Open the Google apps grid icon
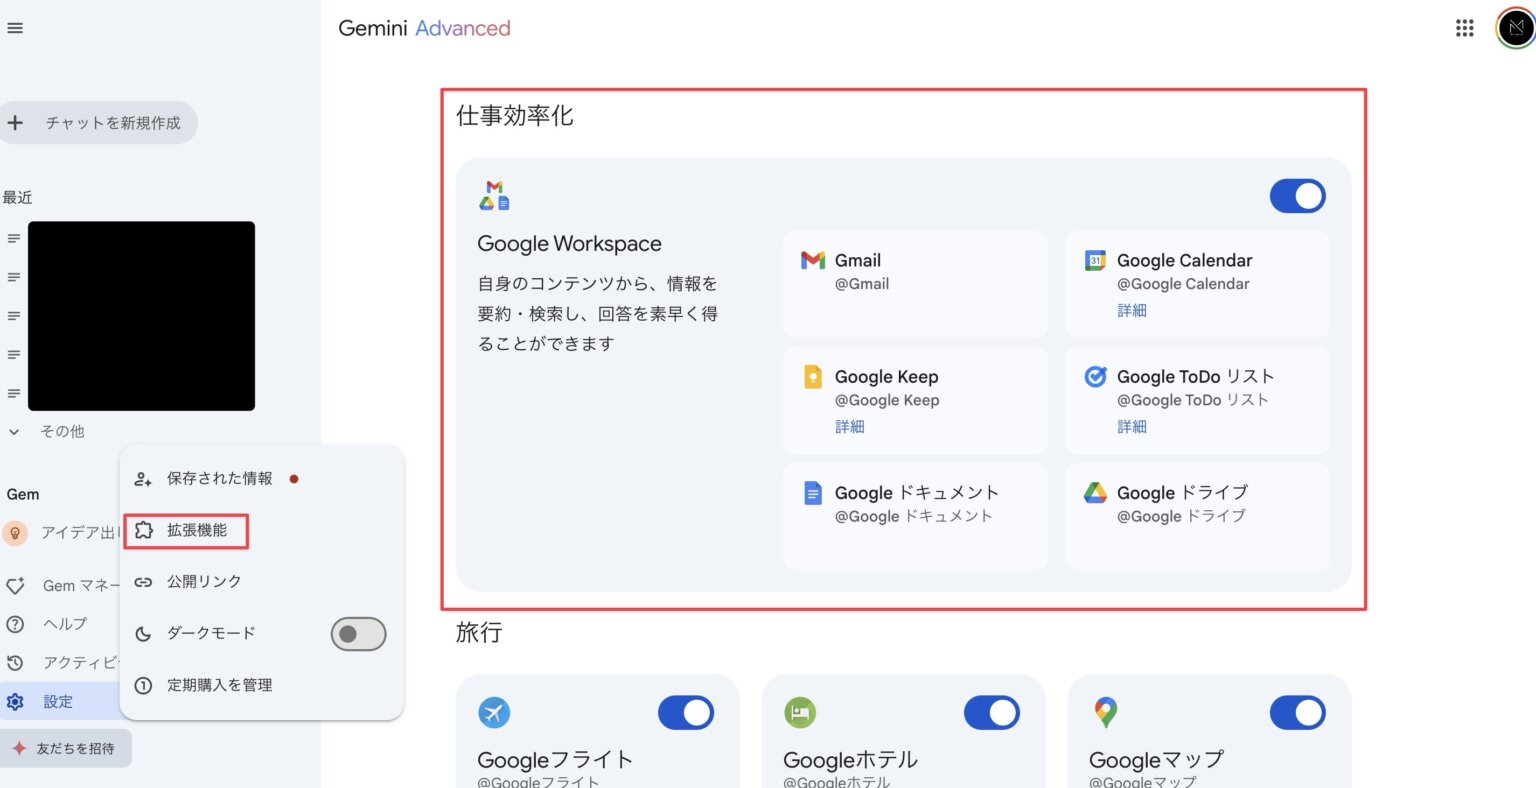 1464,27
